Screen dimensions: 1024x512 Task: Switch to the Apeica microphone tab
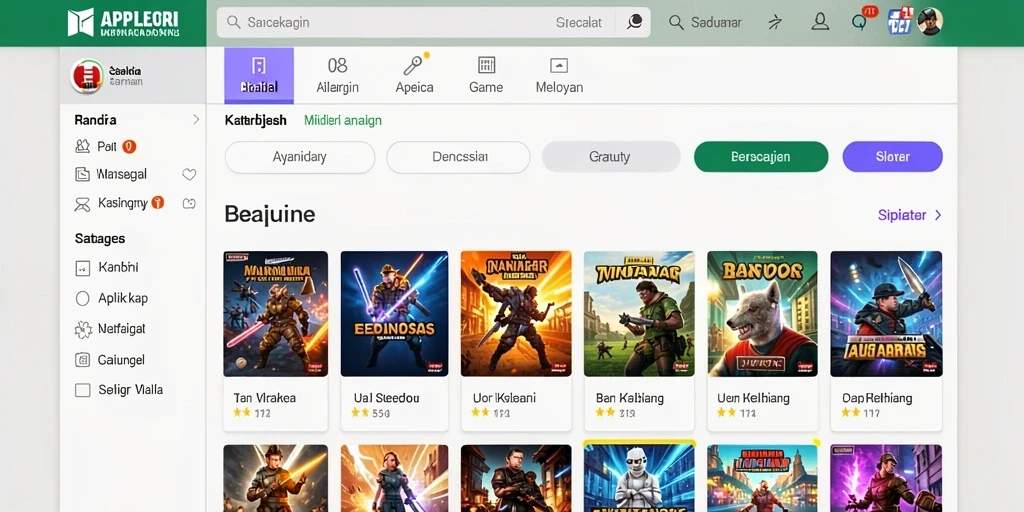tap(414, 75)
